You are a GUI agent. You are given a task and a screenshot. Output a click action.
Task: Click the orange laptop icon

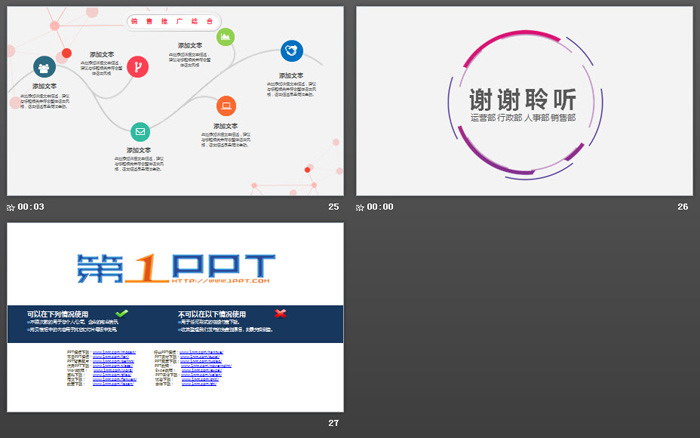(x=226, y=105)
